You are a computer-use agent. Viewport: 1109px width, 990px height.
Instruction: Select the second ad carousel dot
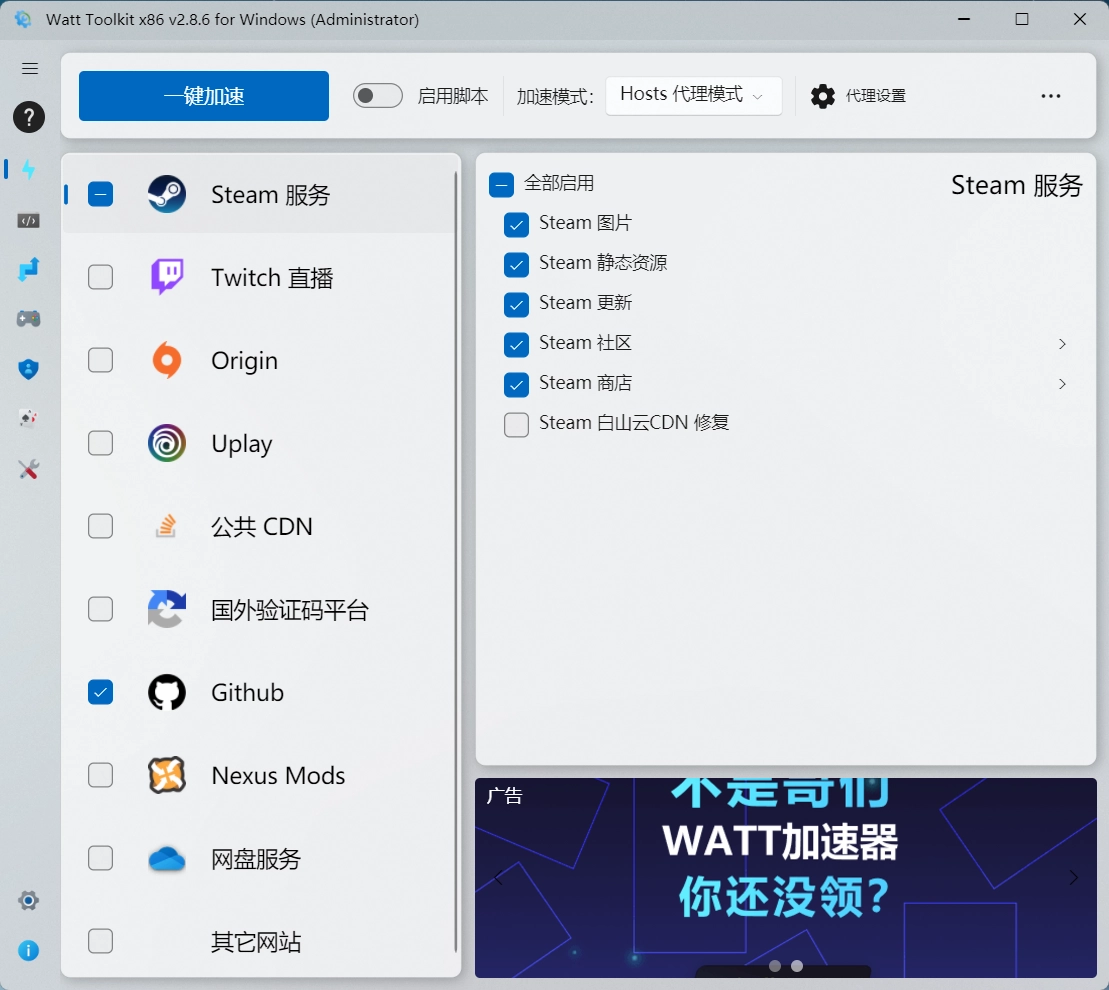[797, 966]
